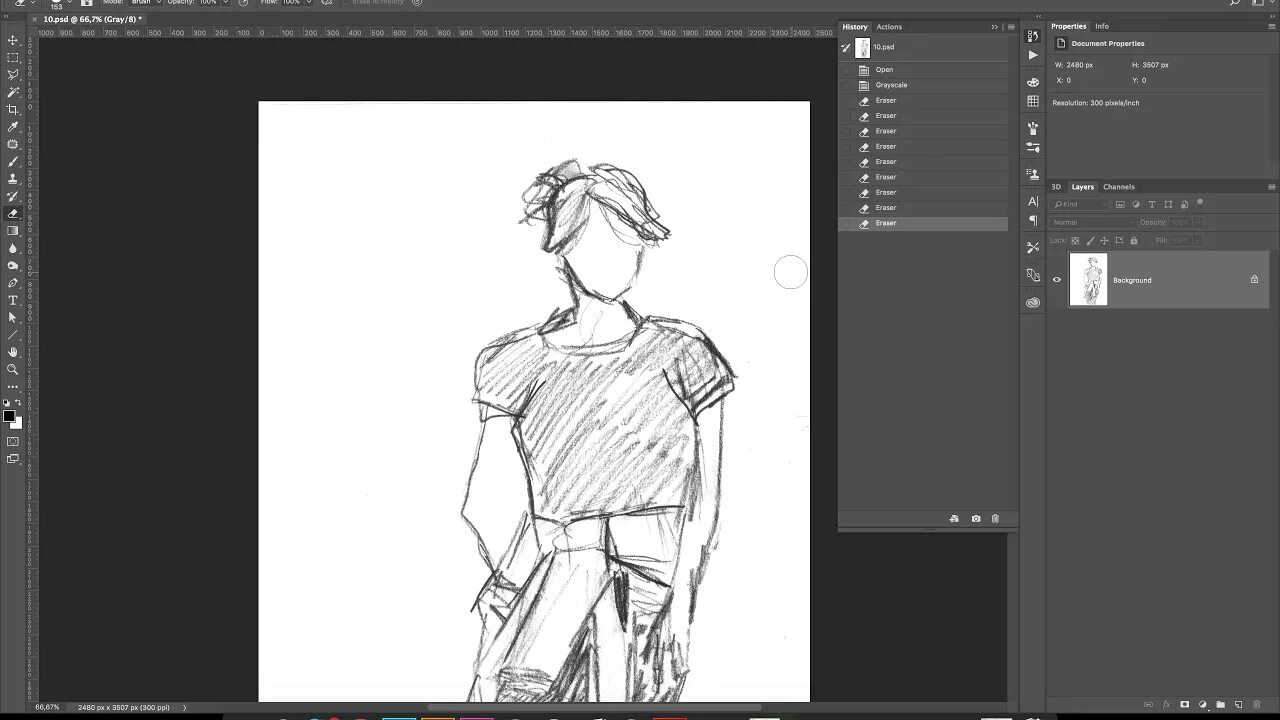Select the Path Selection tool
This screenshot has width=1280, height=720.
coord(13,317)
